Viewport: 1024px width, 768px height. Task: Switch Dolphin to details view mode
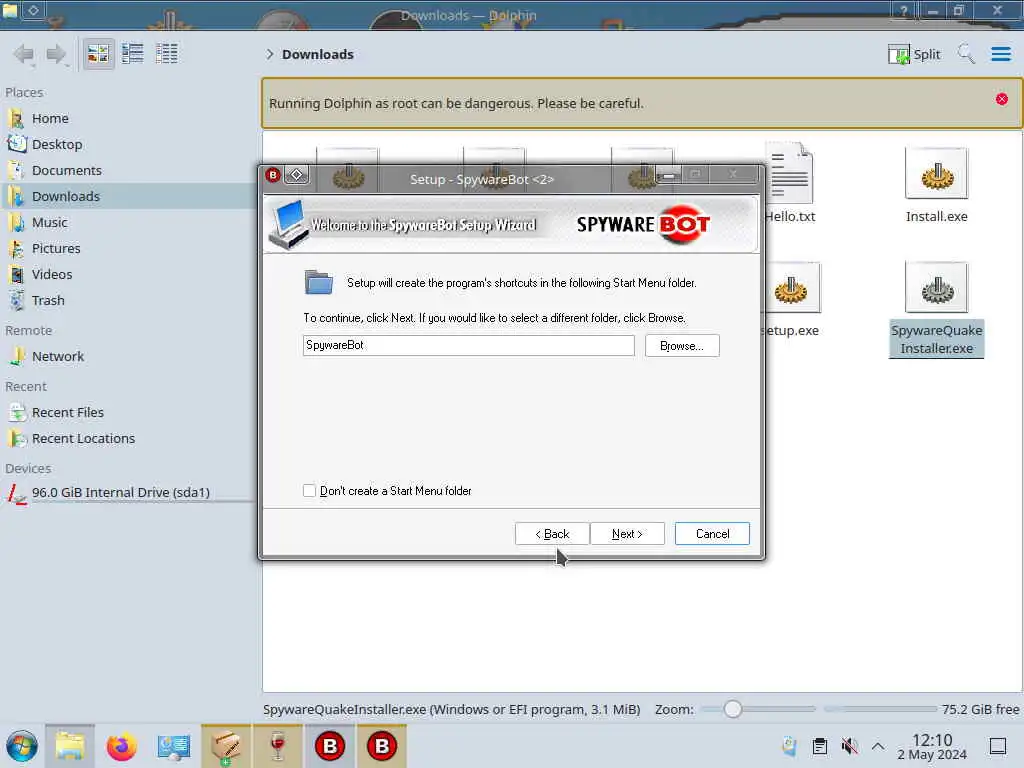(x=167, y=54)
